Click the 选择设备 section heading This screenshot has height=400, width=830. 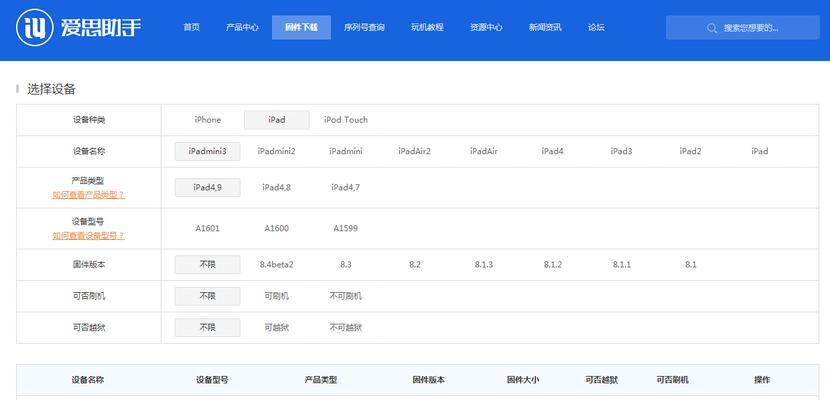point(51,89)
